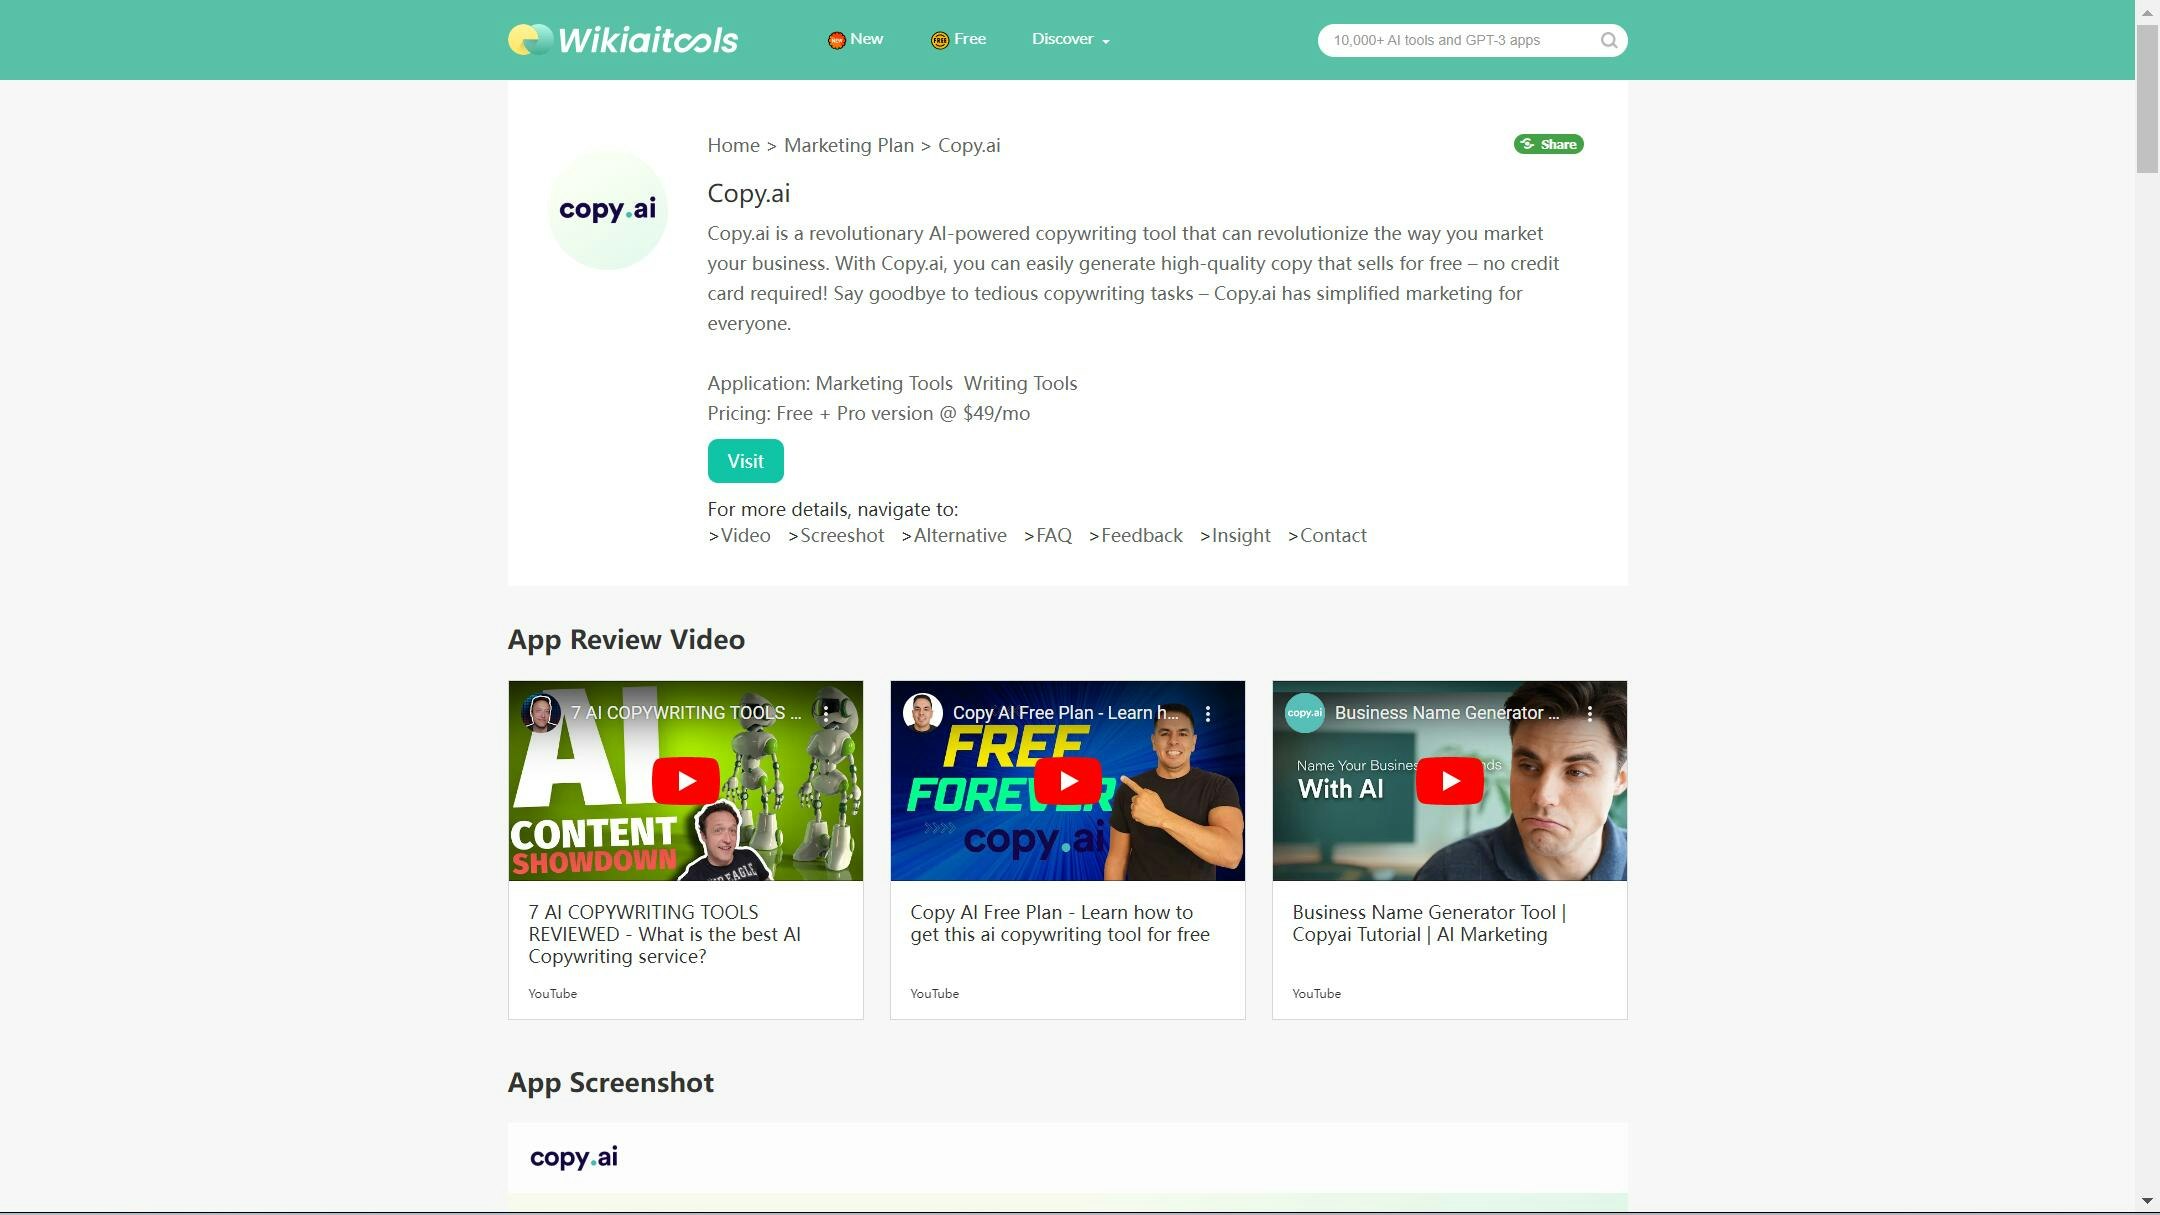Expand the Discover dropdown menu
Image resolution: width=2160 pixels, height=1215 pixels.
1070,39
